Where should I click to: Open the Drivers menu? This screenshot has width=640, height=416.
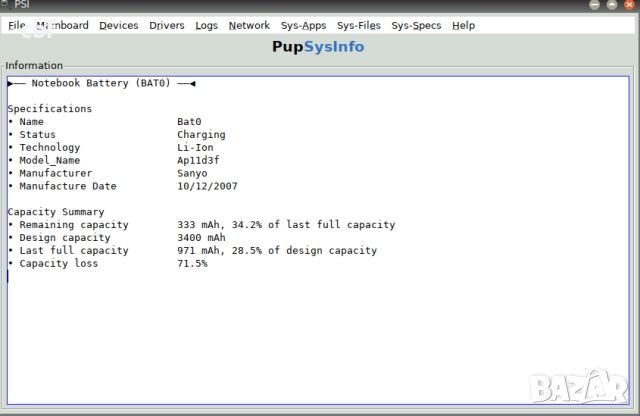point(167,25)
